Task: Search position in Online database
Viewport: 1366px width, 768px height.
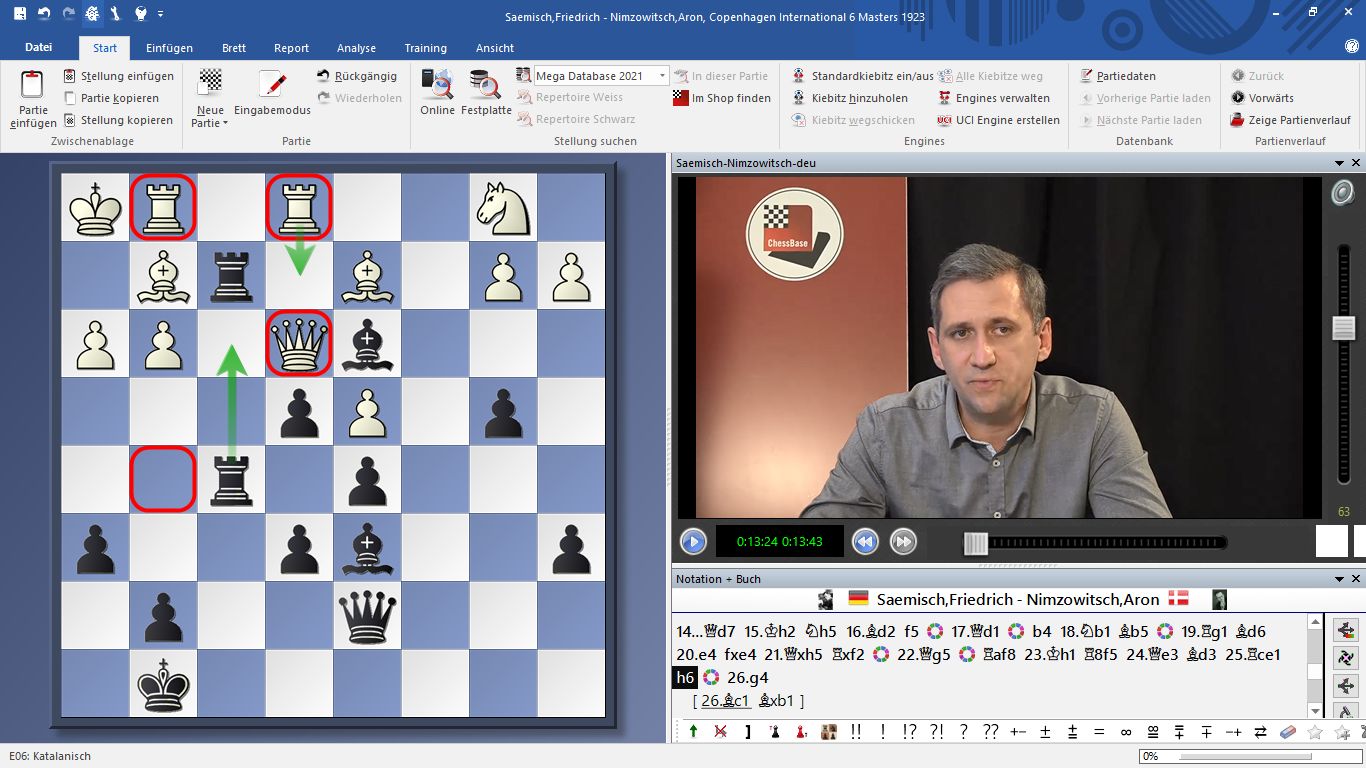Action: pyautogui.click(x=437, y=84)
